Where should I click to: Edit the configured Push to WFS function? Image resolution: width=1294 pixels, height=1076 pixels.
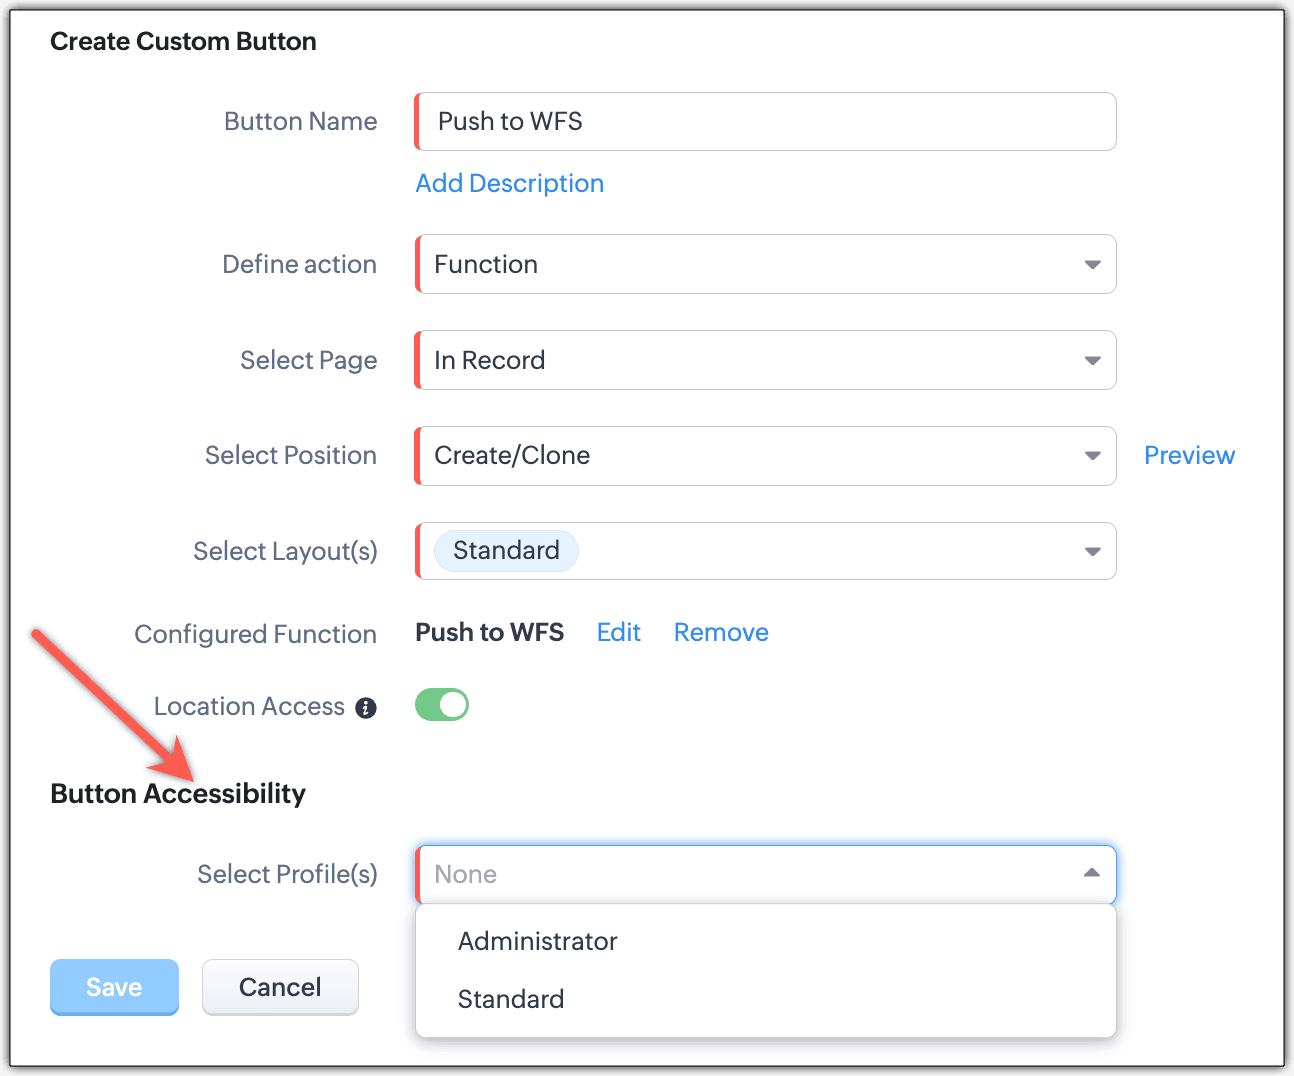618,632
